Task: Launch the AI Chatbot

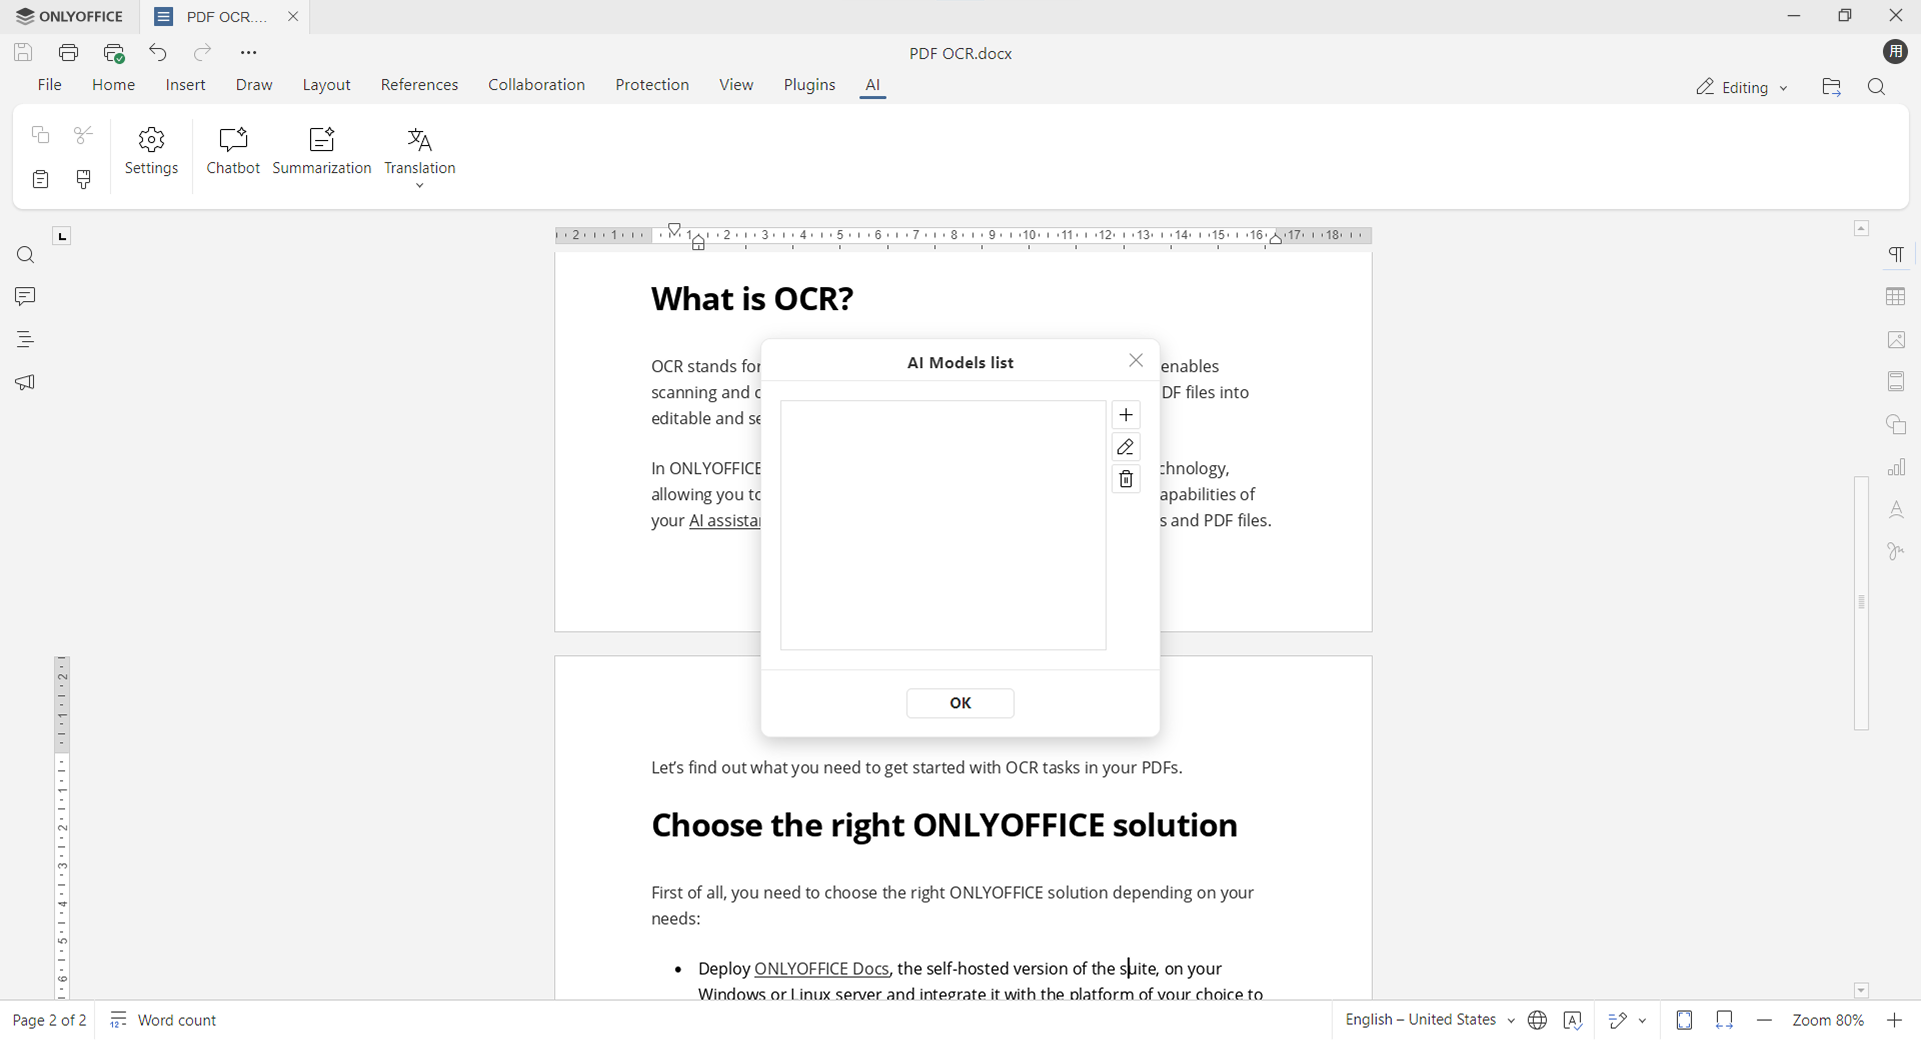Action: click(233, 152)
